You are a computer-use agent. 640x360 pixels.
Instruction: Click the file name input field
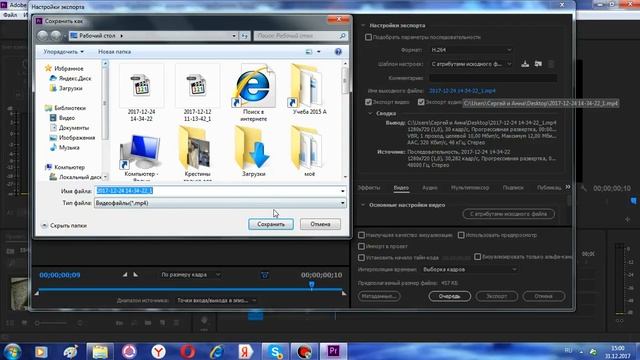coord(217,191)
